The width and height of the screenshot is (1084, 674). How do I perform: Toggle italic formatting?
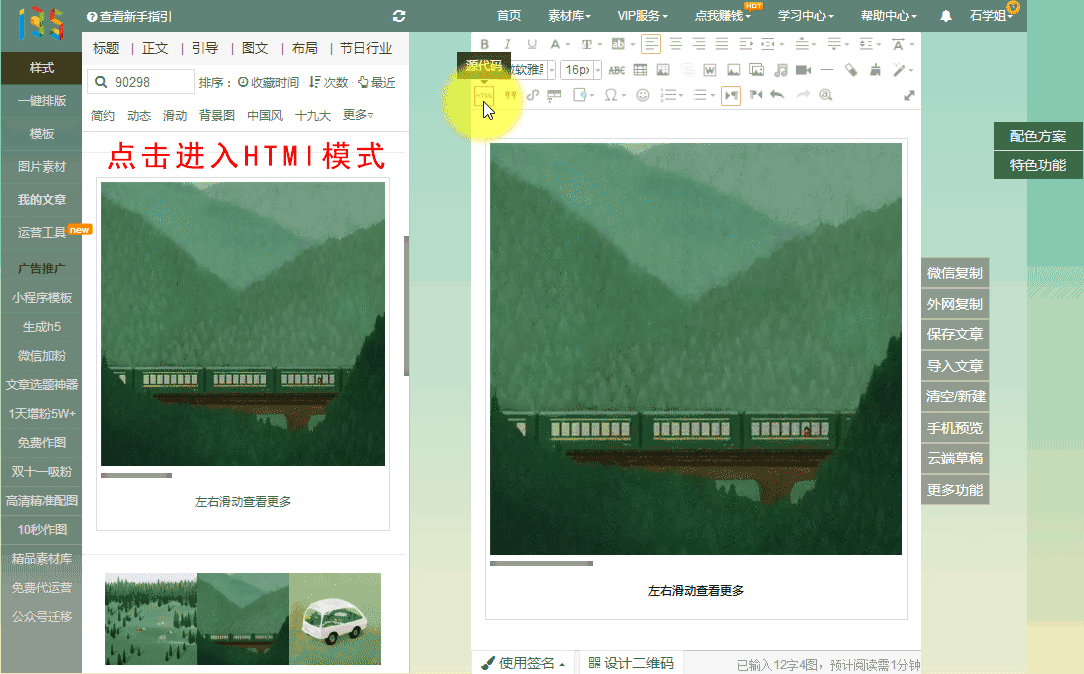click(x=508, y=44)
